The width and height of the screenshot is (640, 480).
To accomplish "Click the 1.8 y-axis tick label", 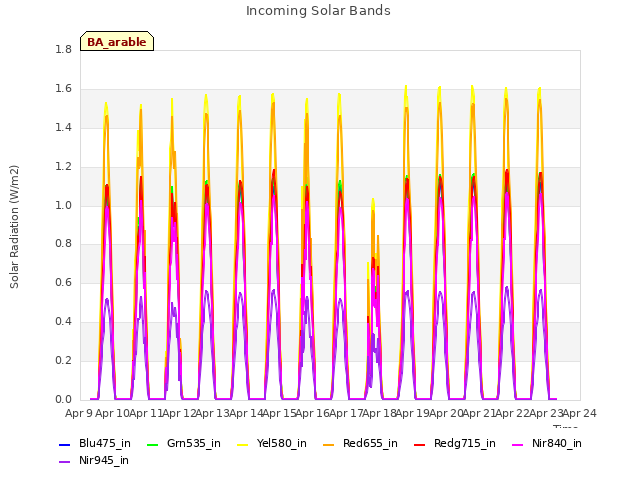I will 63,49.
